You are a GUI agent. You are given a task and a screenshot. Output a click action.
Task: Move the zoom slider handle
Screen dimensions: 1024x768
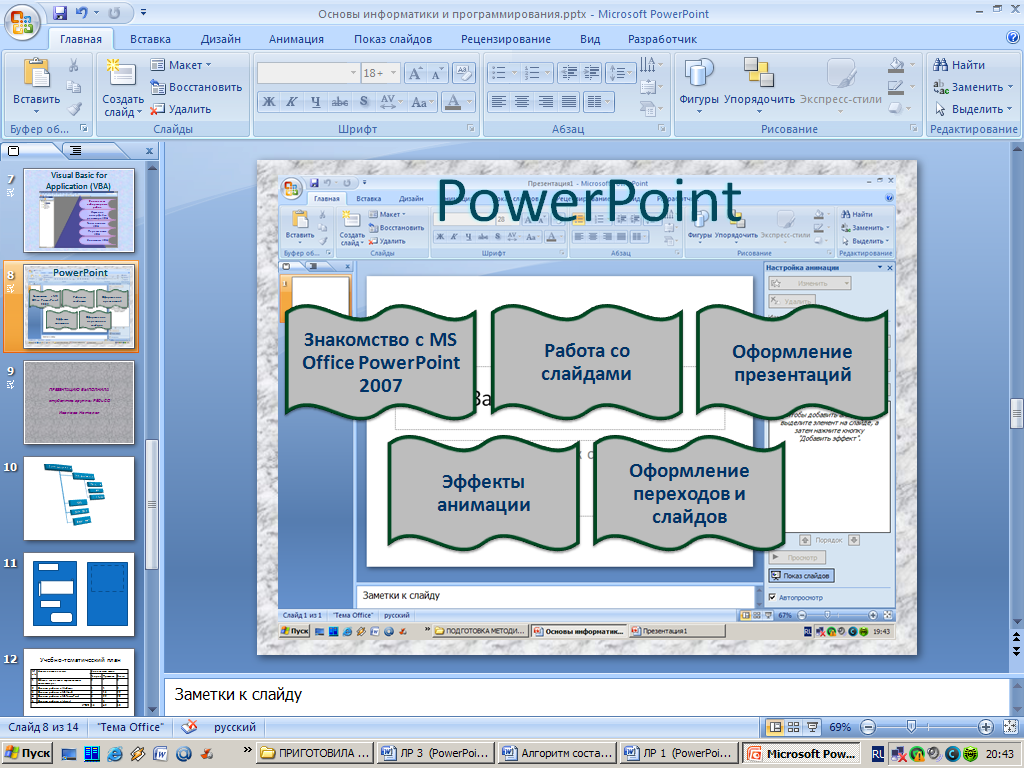point(911,726)
